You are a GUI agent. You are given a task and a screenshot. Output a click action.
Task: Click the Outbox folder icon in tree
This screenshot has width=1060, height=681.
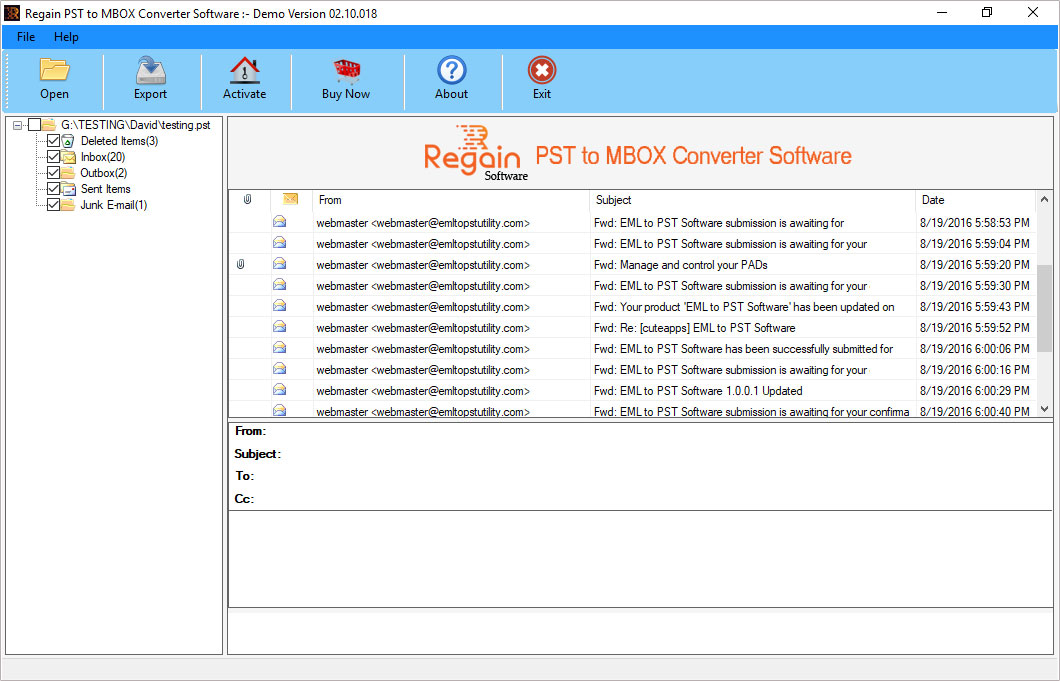(x=68, y=172)
